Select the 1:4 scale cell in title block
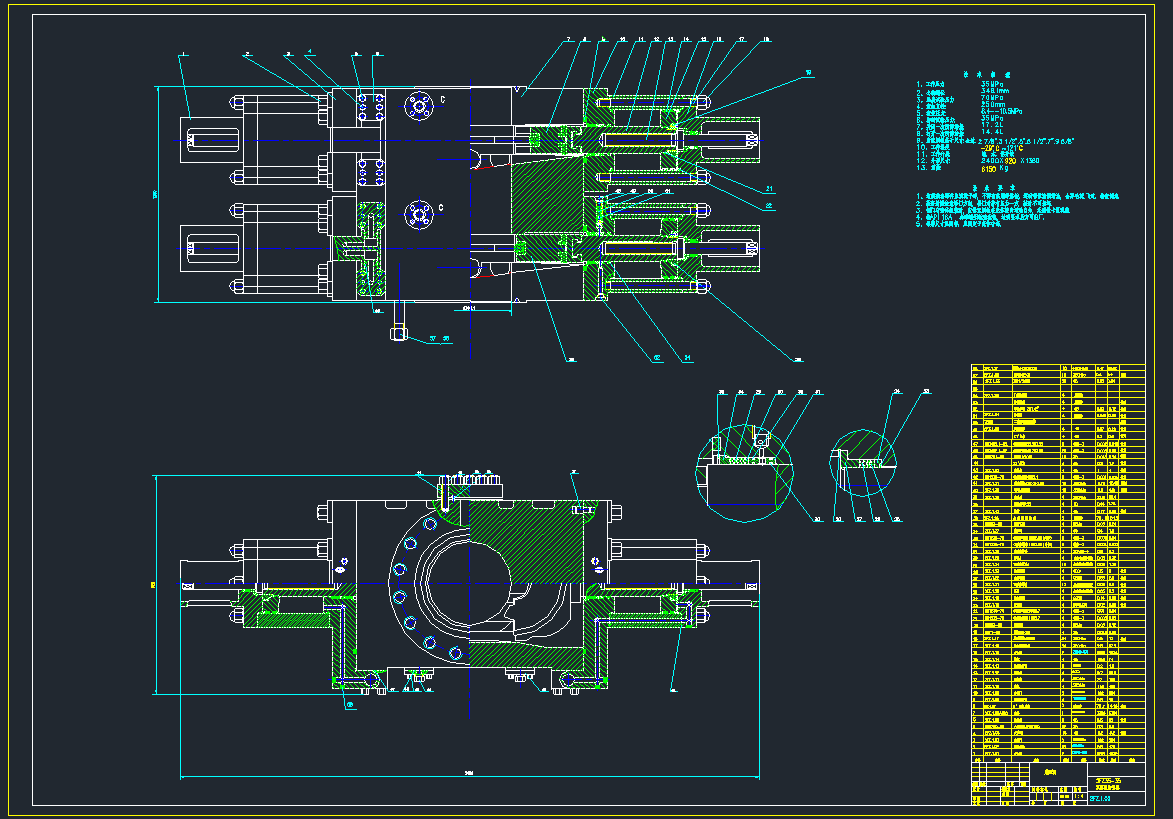This screenshot has height=819, width=1173. point(1079,797)
